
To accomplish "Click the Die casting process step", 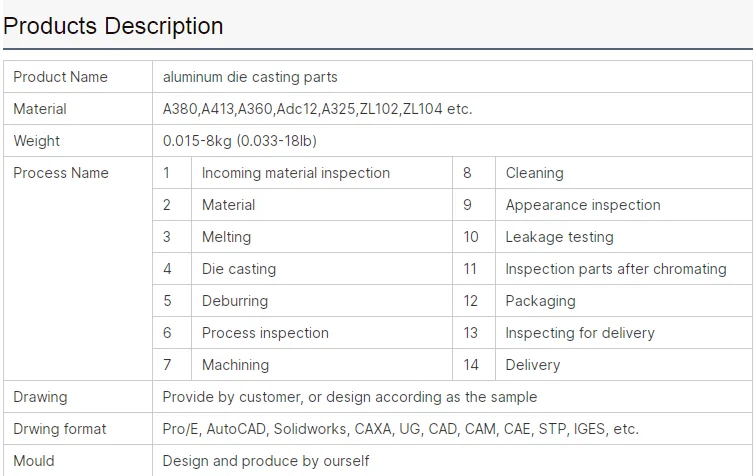I will pos(238,269).
